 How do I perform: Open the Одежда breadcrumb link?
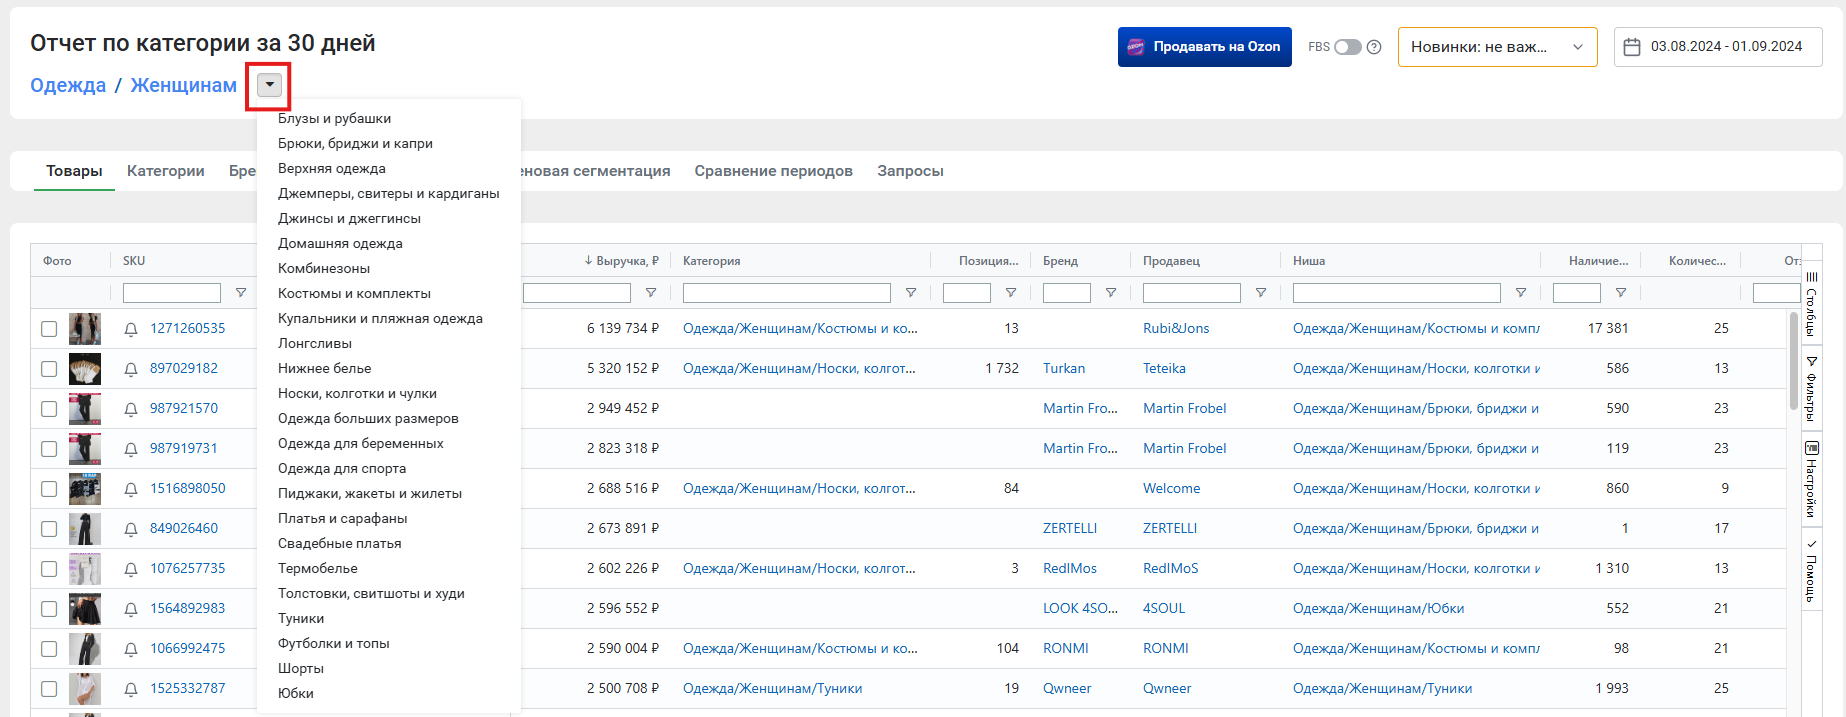coord(68,85)
